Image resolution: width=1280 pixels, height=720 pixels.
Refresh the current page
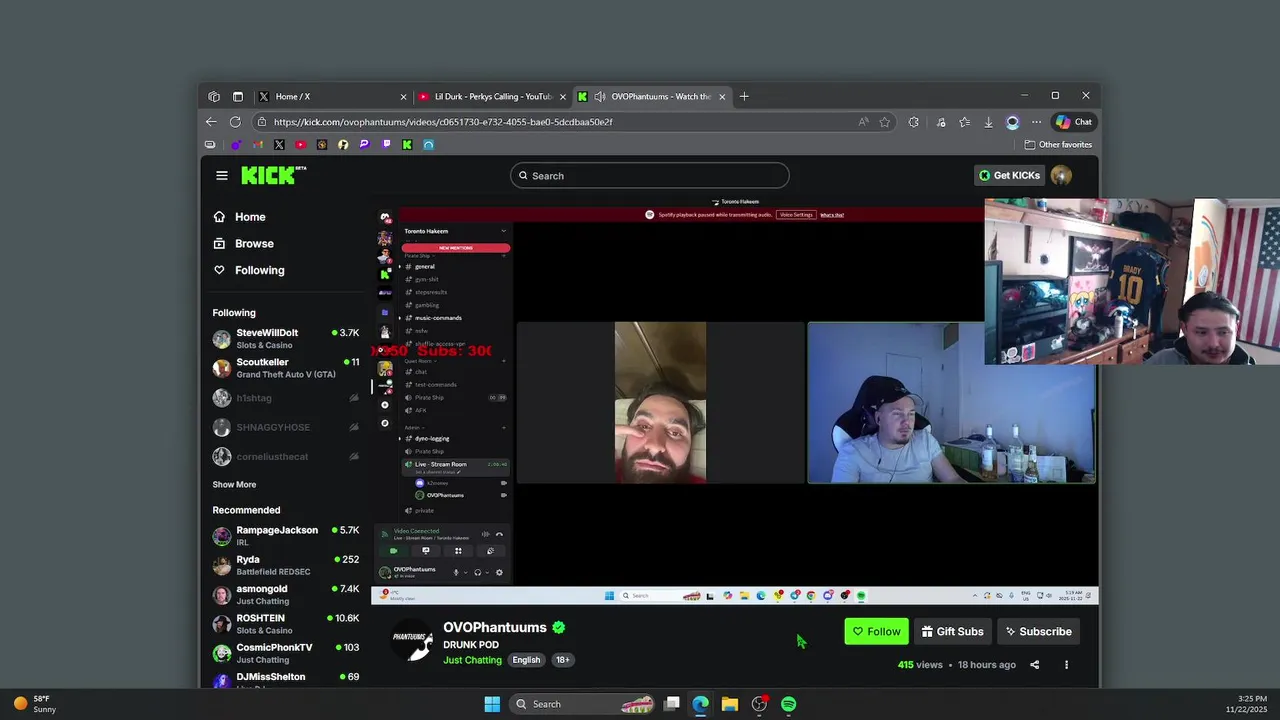click(235, 122)
